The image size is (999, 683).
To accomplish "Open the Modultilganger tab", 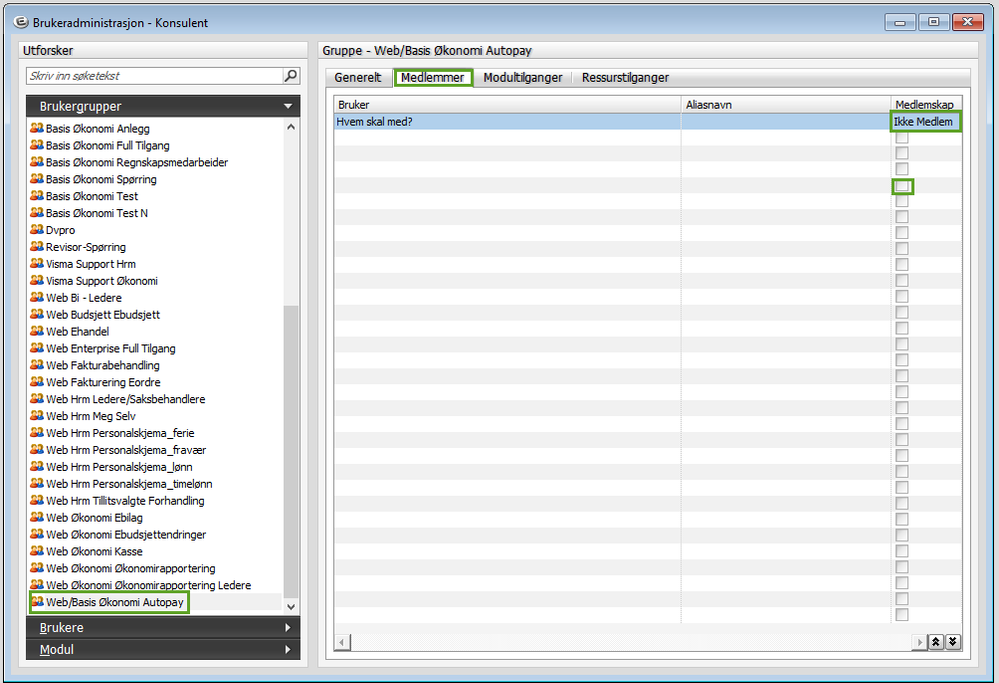I will [x=522, y=78].
